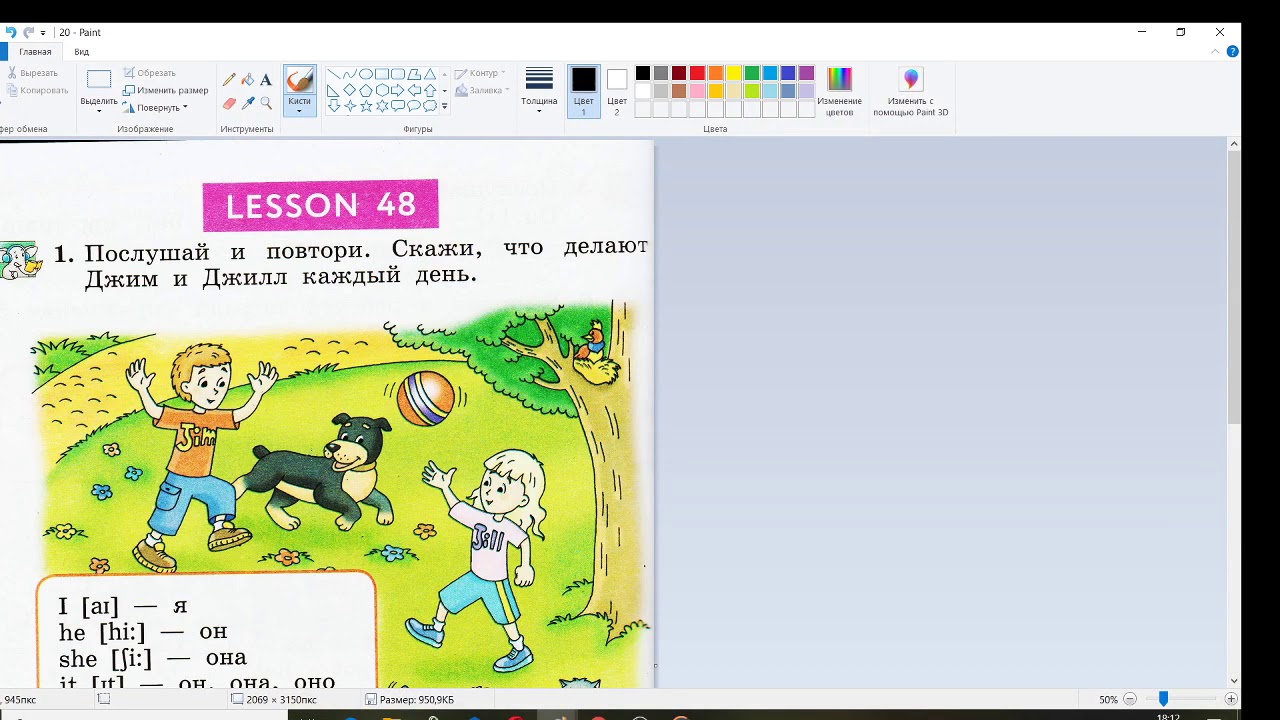Expand the shapes gallery more arrow
1280x720 pixels.
pyautogui.click(x=444, y=106)
